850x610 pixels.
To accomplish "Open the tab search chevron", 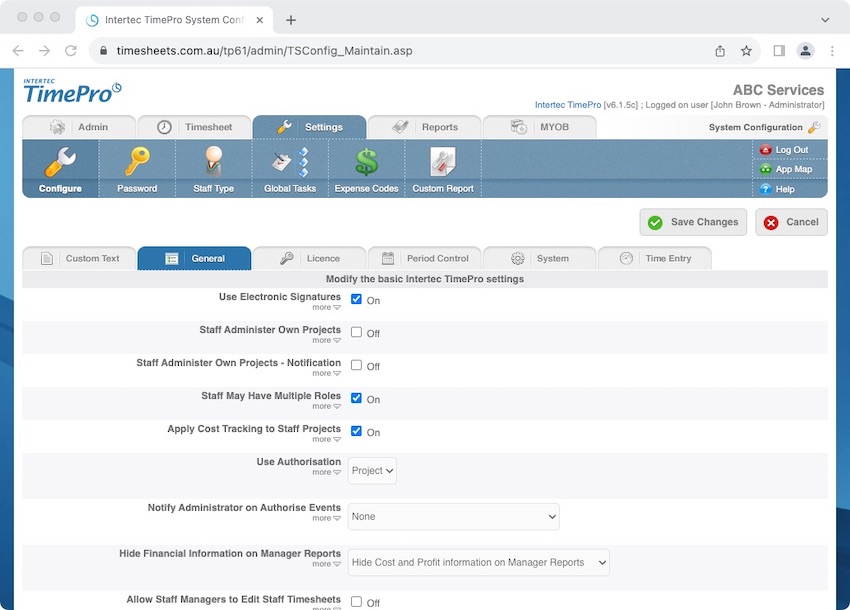I will click(x=825, y=20).
